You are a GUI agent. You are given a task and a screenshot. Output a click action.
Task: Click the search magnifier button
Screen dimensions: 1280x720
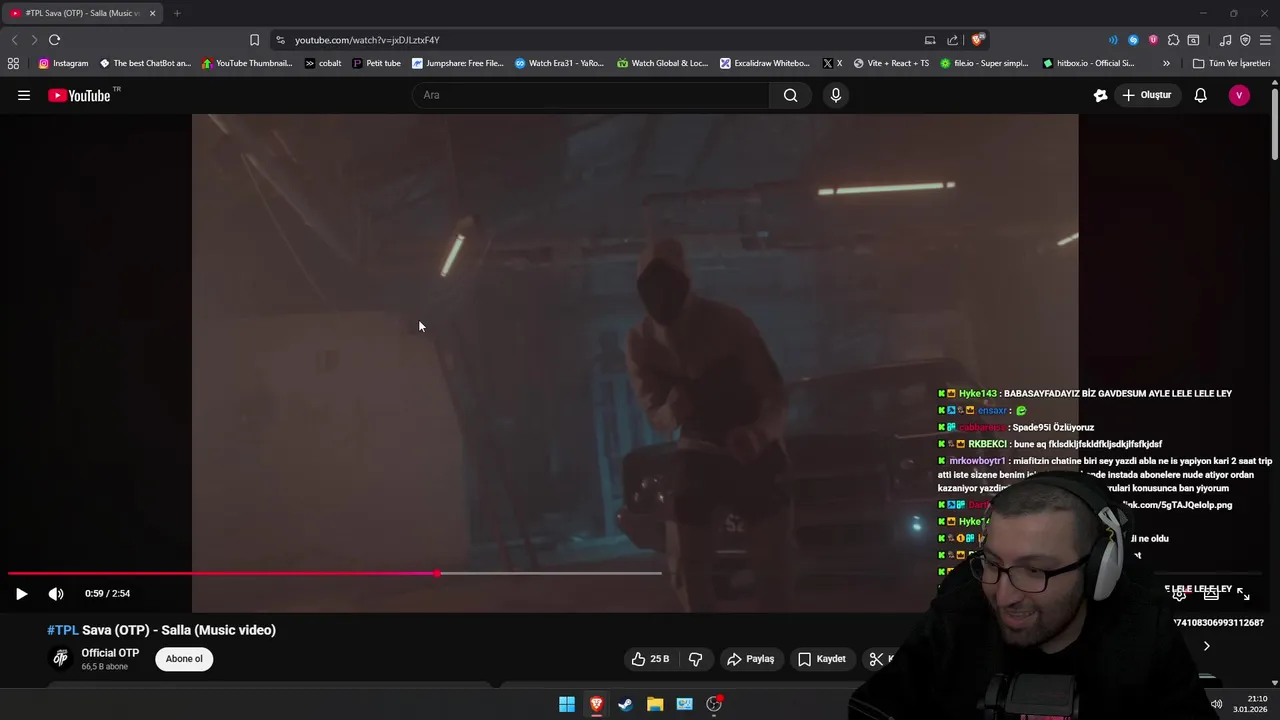coord(790,95)
